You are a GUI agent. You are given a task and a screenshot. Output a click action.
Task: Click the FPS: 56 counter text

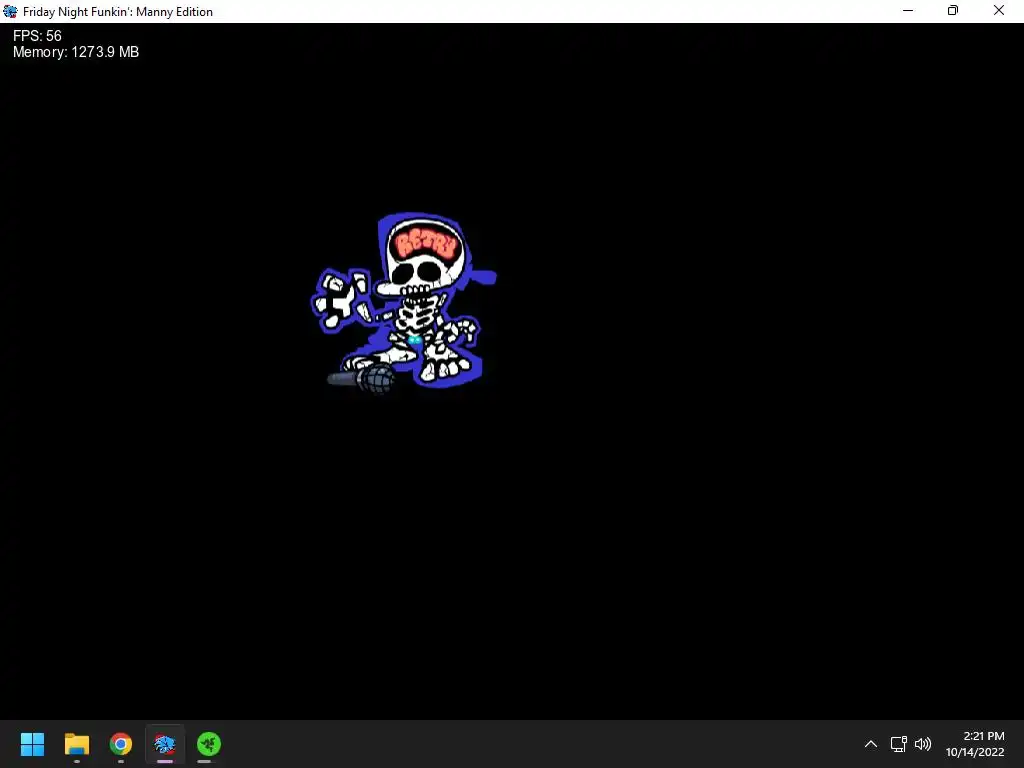click(37, 36)
